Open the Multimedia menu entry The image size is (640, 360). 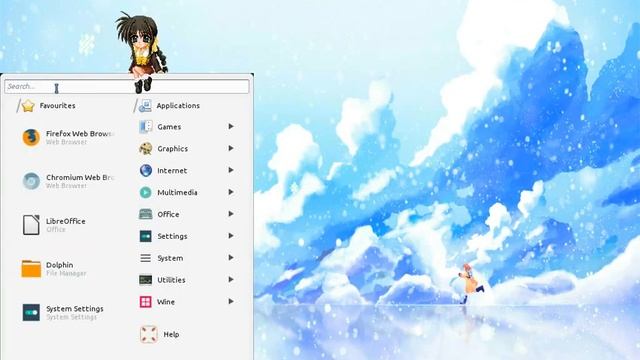[188, 192]
